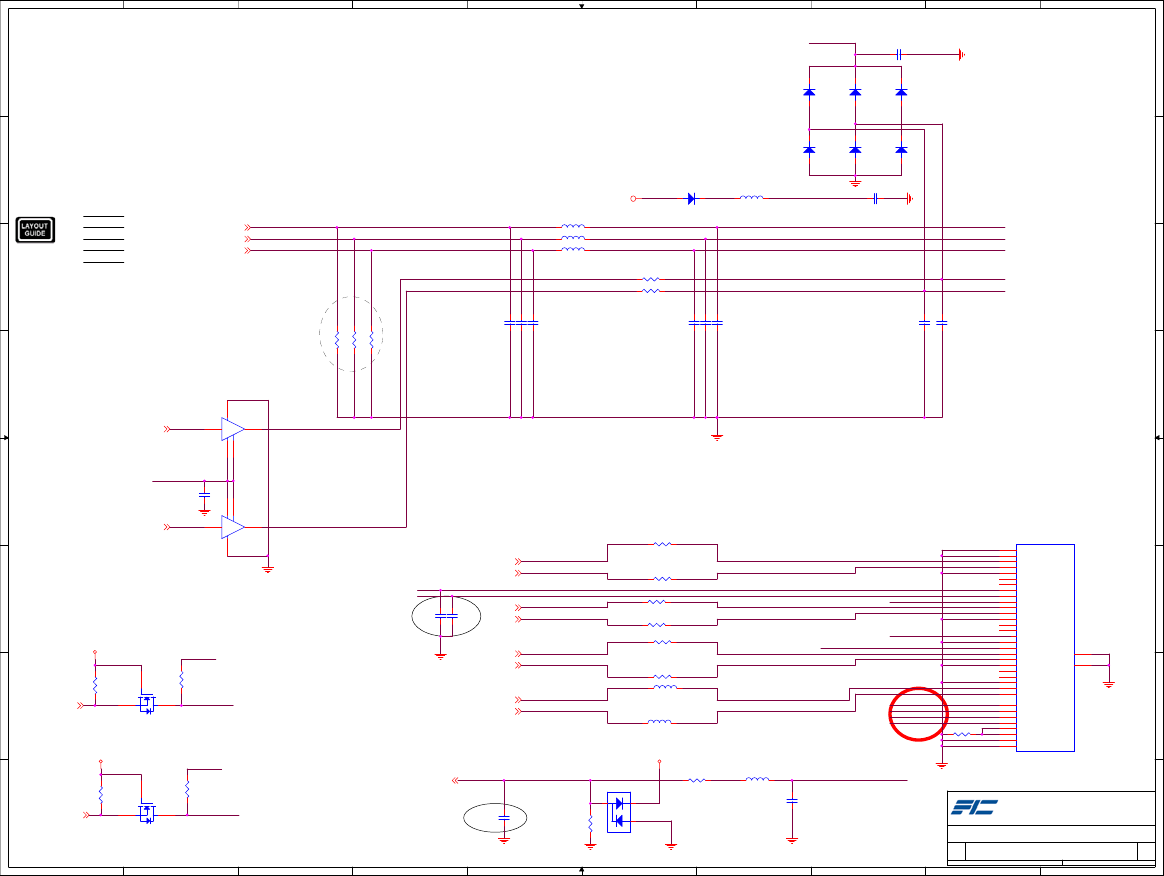Click the ground symbol under amplifier block

pos(268,569)
